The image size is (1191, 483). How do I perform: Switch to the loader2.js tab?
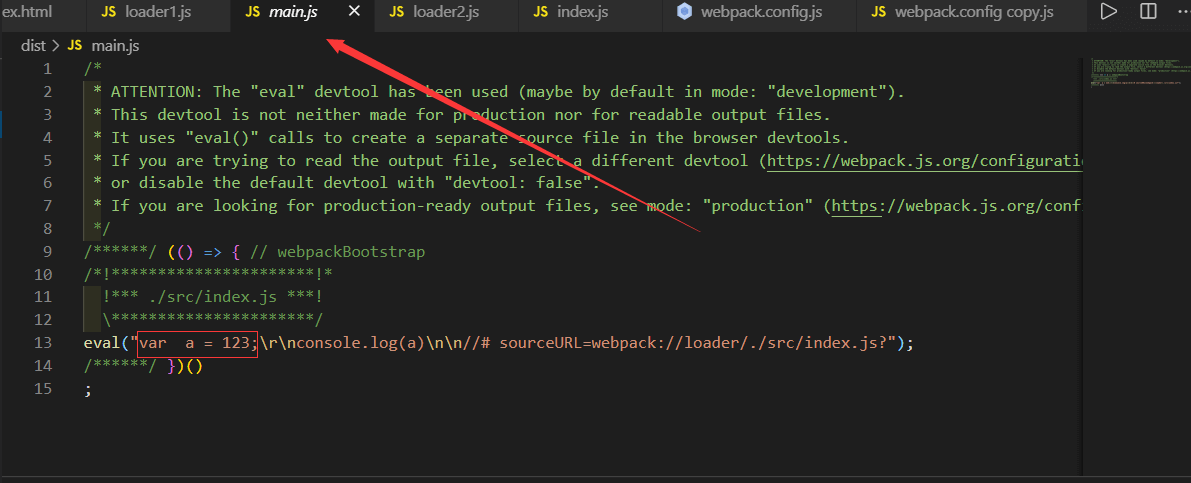point(444,11)
